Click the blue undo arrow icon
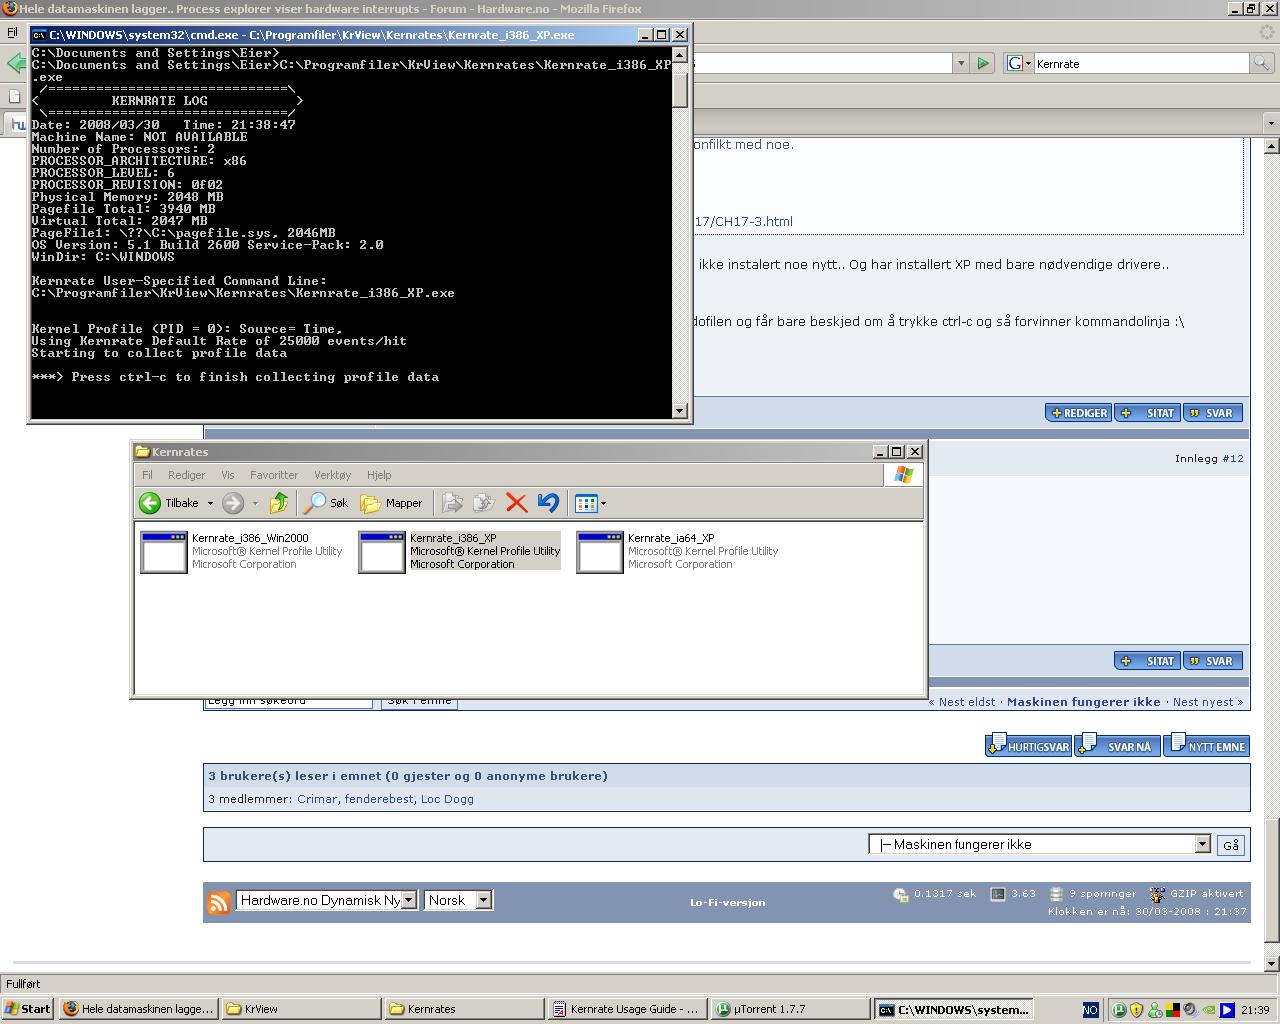Image resolution: width=1280 pixels, height=1024 pixels. pyautogui.click(x=548, y=503)
